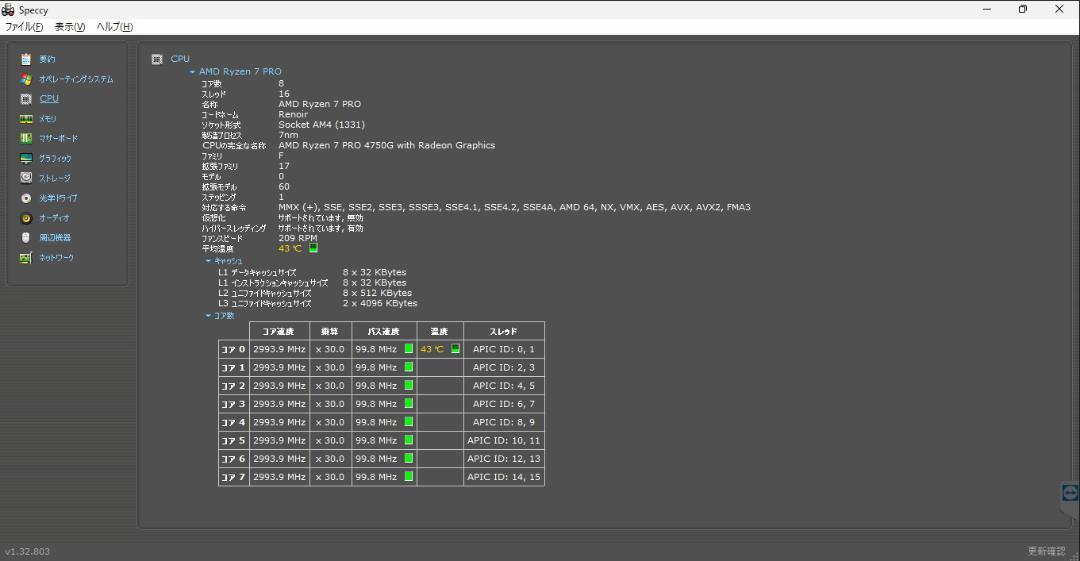
Task: Click the ハイパースレッディング label
Action: tap(233, 228)
